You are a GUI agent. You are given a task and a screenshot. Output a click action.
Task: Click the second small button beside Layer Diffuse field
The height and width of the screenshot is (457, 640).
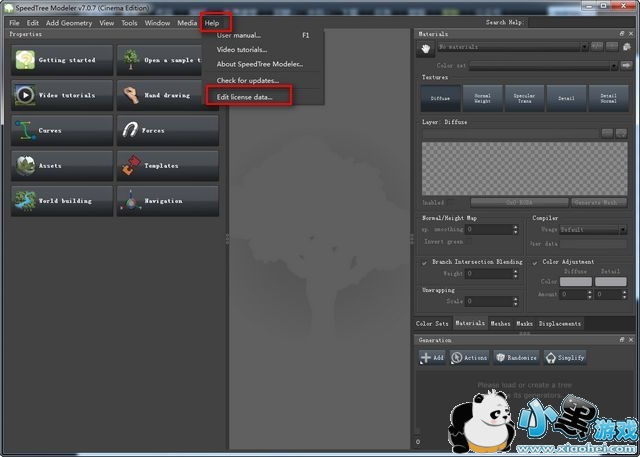click(x=621, y=133)
